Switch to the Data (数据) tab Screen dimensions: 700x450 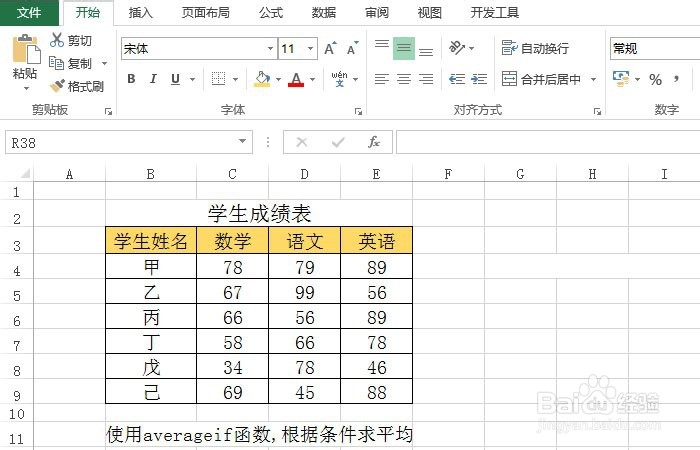pyautogui.click(x=324, y=12)
